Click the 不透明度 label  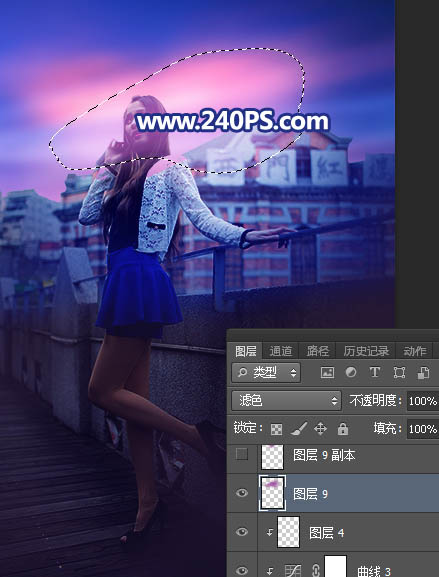tap(374, 401)
